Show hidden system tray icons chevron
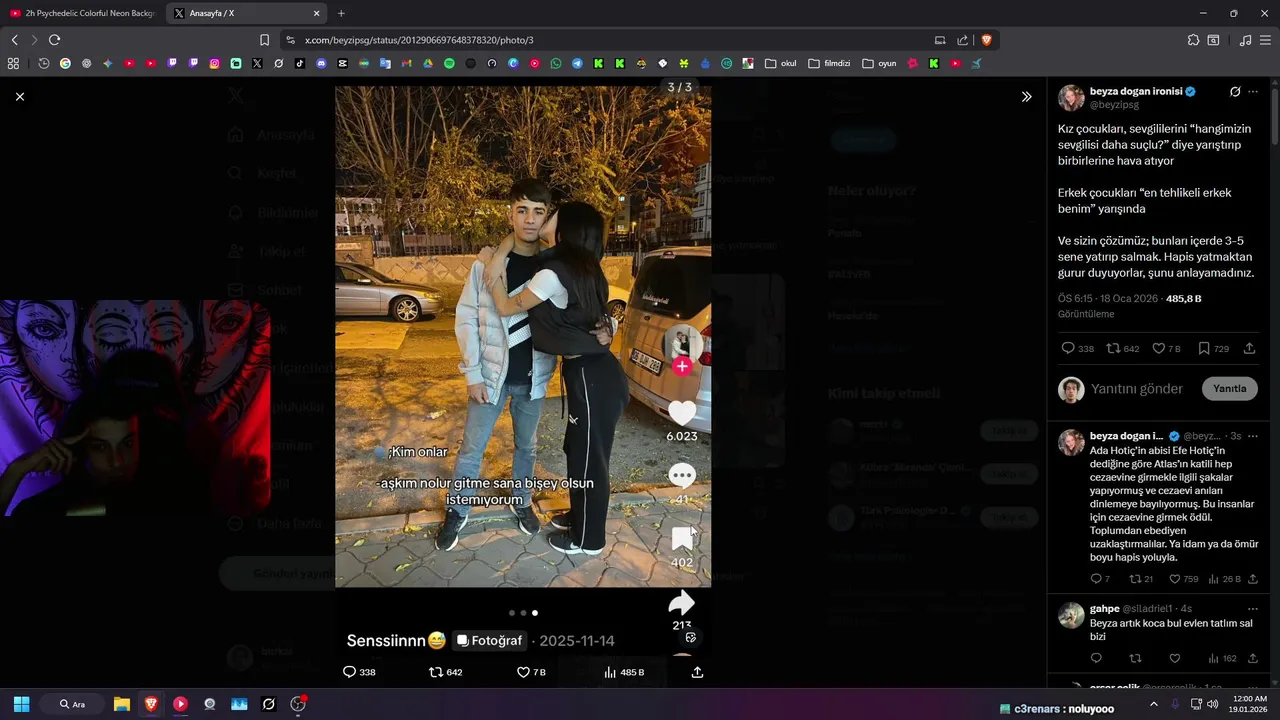Screen dimensions: 1280x720 [1153, 704]
